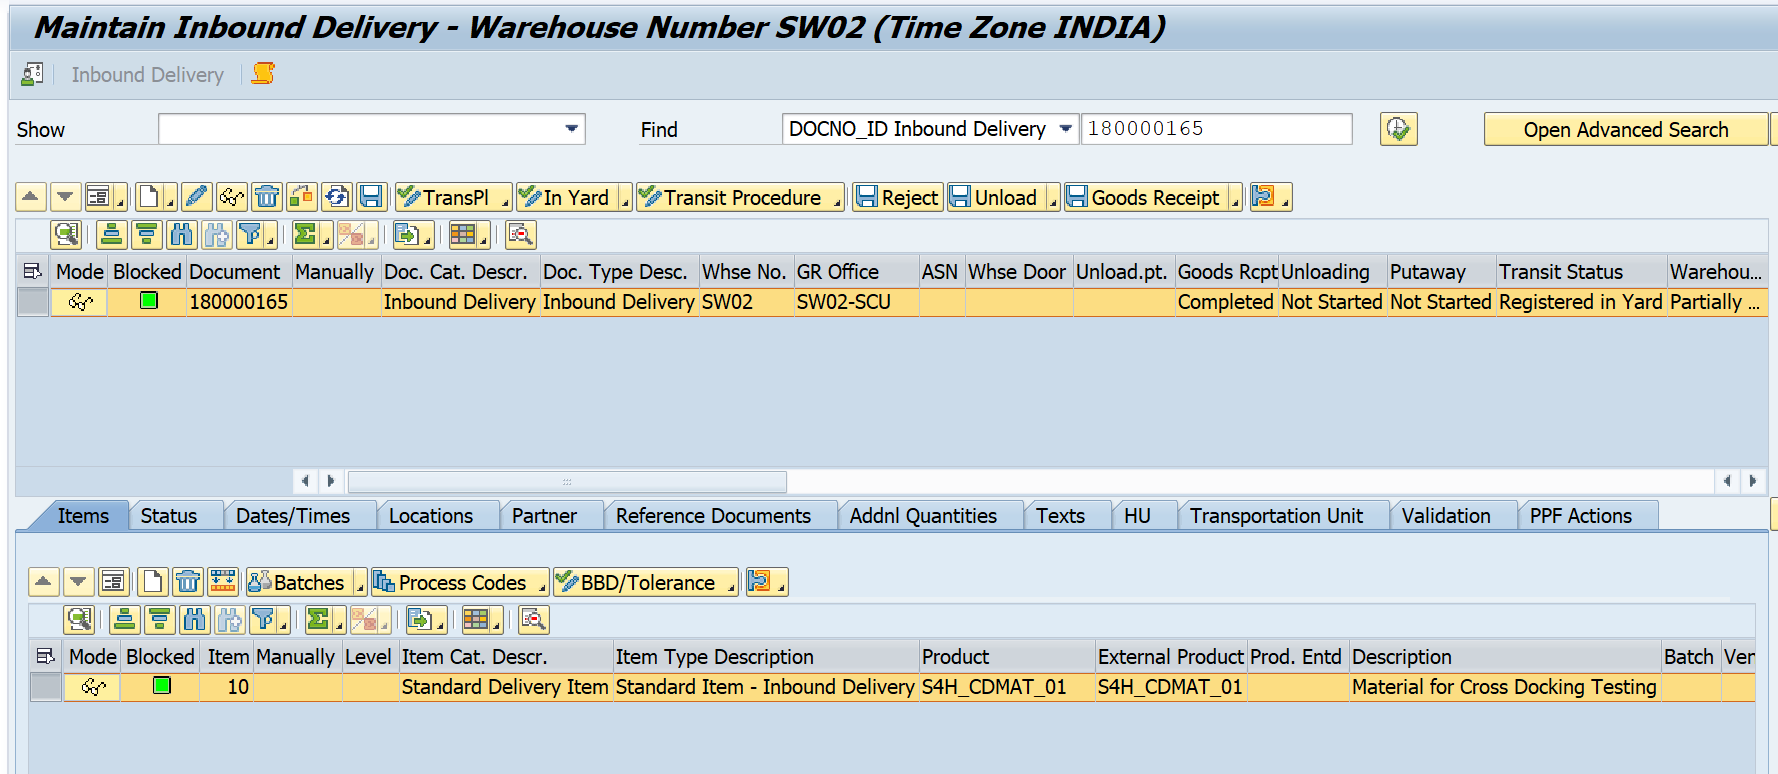1778x774 pixels.
Task: Click header table horizontal scrollbar thumb
Action: click(567, 482)
